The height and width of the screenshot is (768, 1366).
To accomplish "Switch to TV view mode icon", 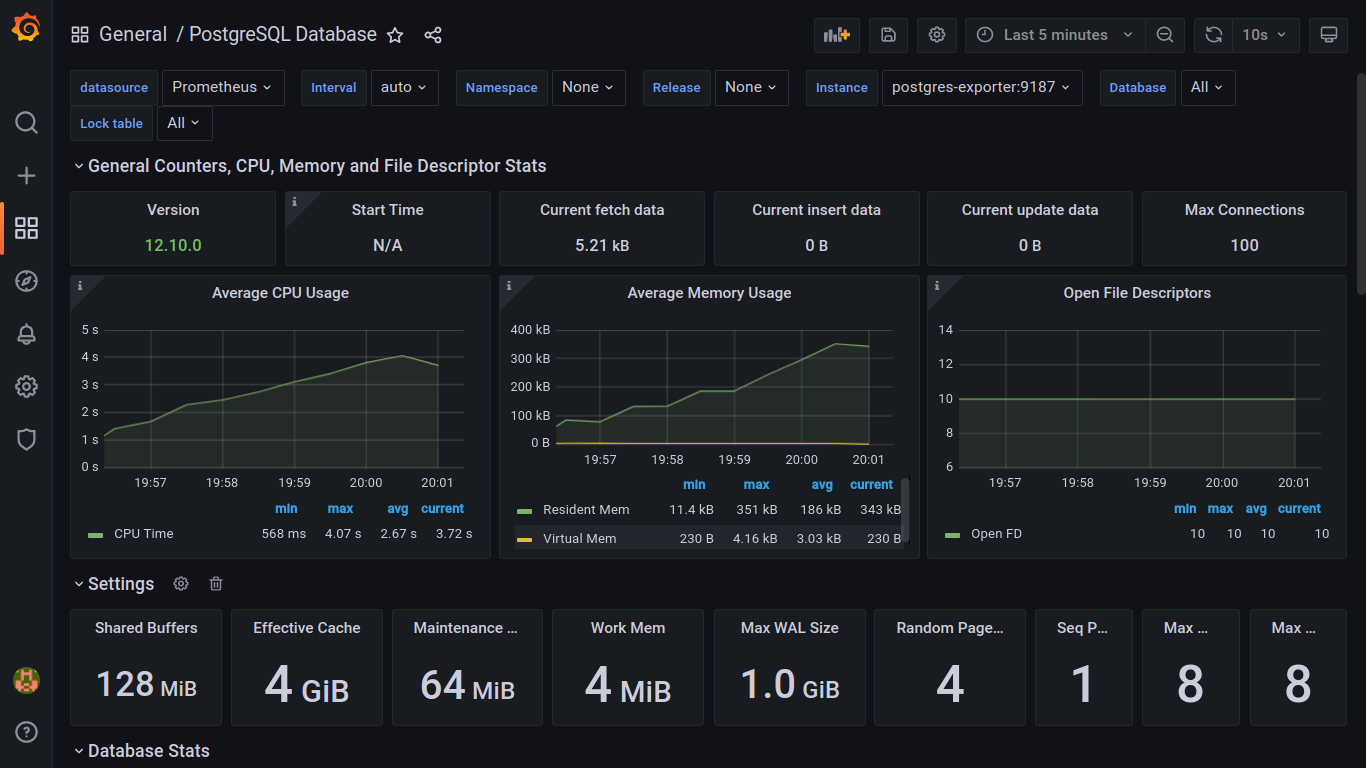I will pos(1328,35).
